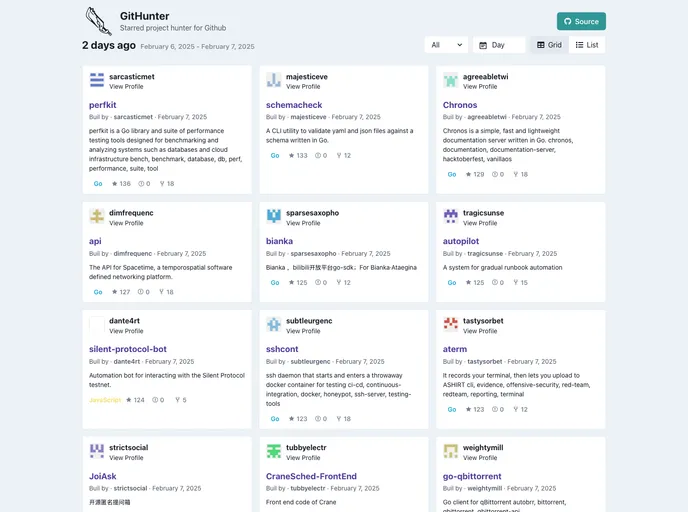Open the Day time range dropdown
This screenshot has width=688, height=512.
tap(499, 45)
